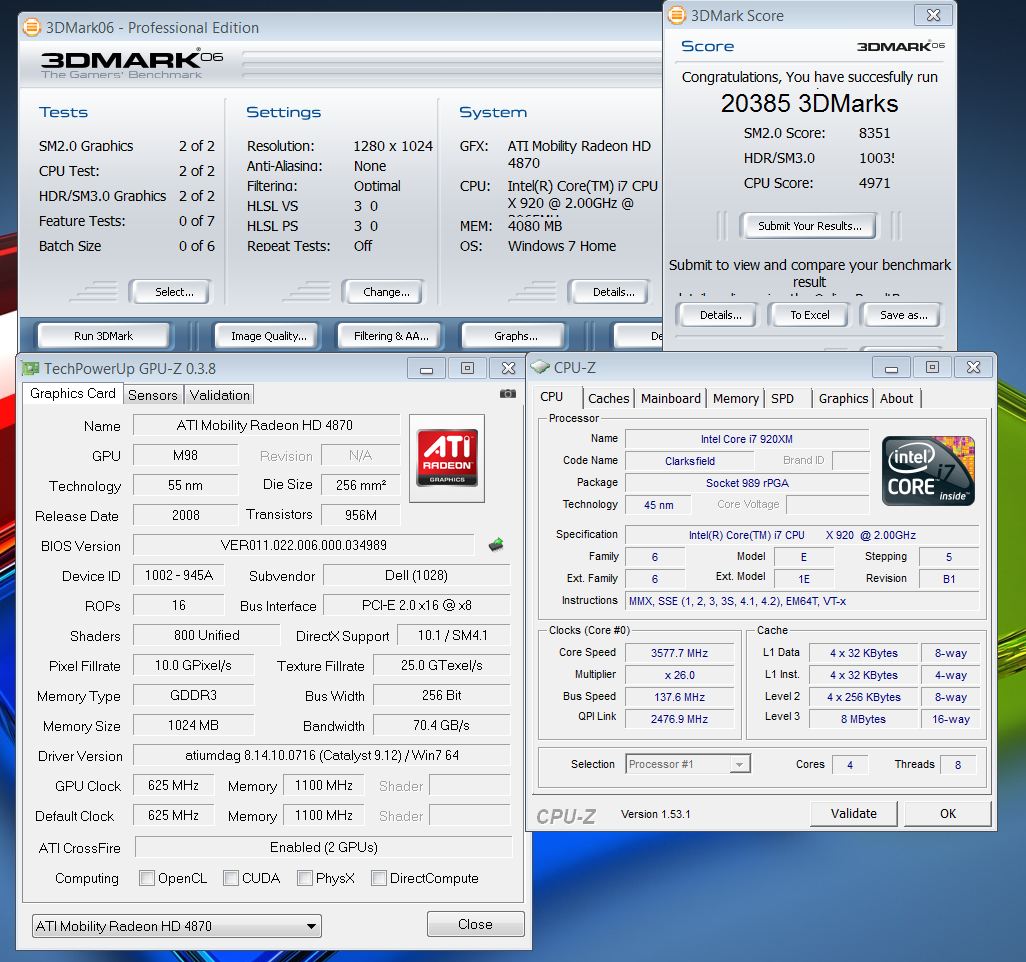Maximize the CPU-Z window
This screenshot has width=1026, height=962.
932,368
